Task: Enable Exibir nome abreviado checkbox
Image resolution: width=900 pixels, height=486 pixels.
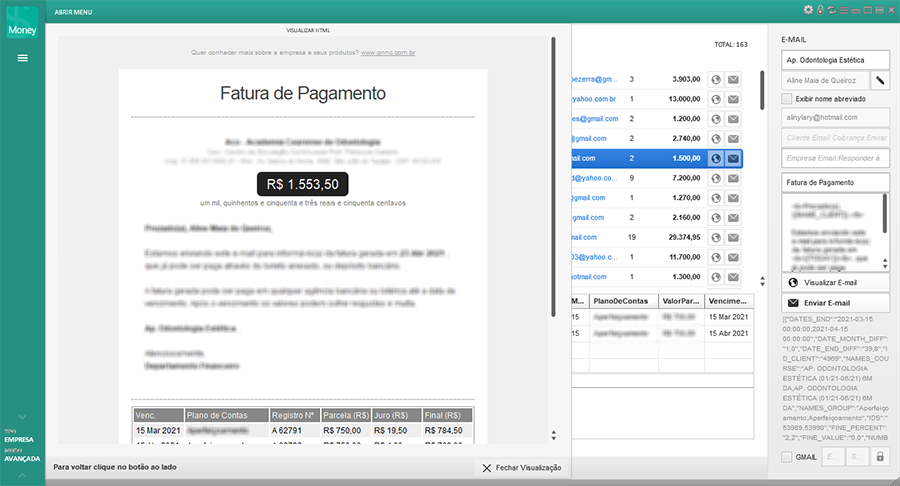Action: (786, 99)
